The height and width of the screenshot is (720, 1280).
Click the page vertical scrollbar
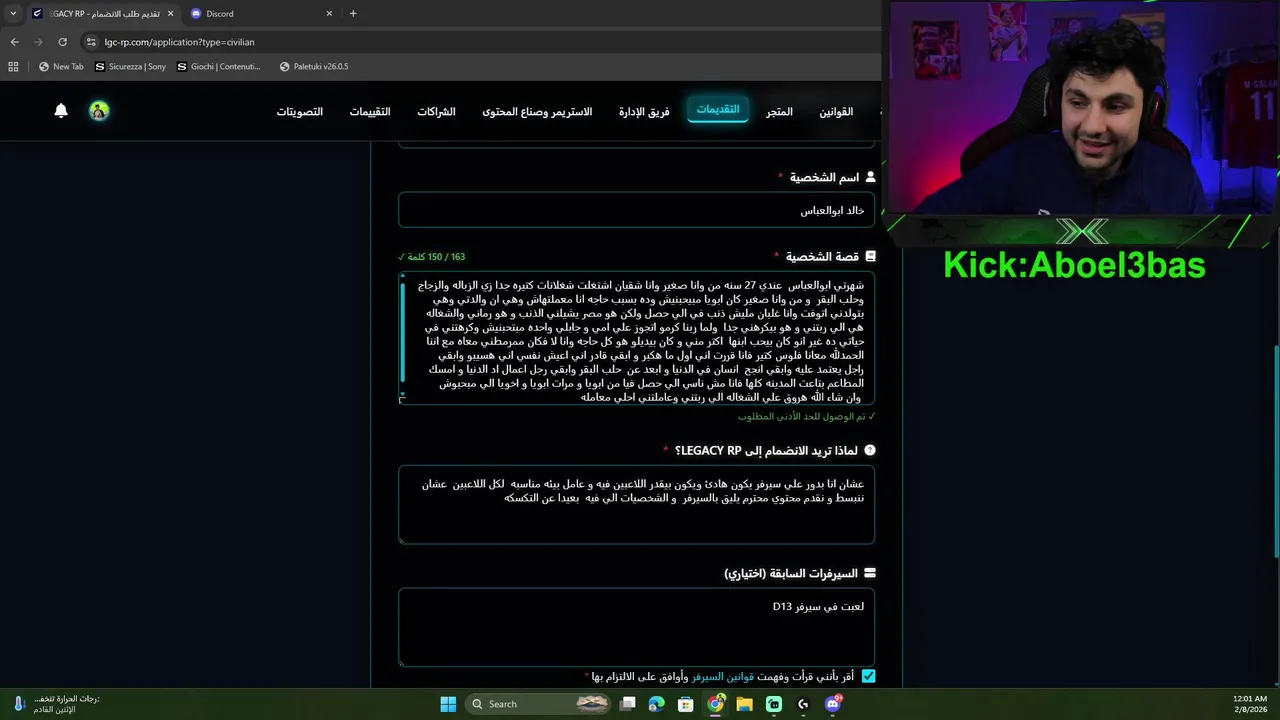[x=1276, y=450]
